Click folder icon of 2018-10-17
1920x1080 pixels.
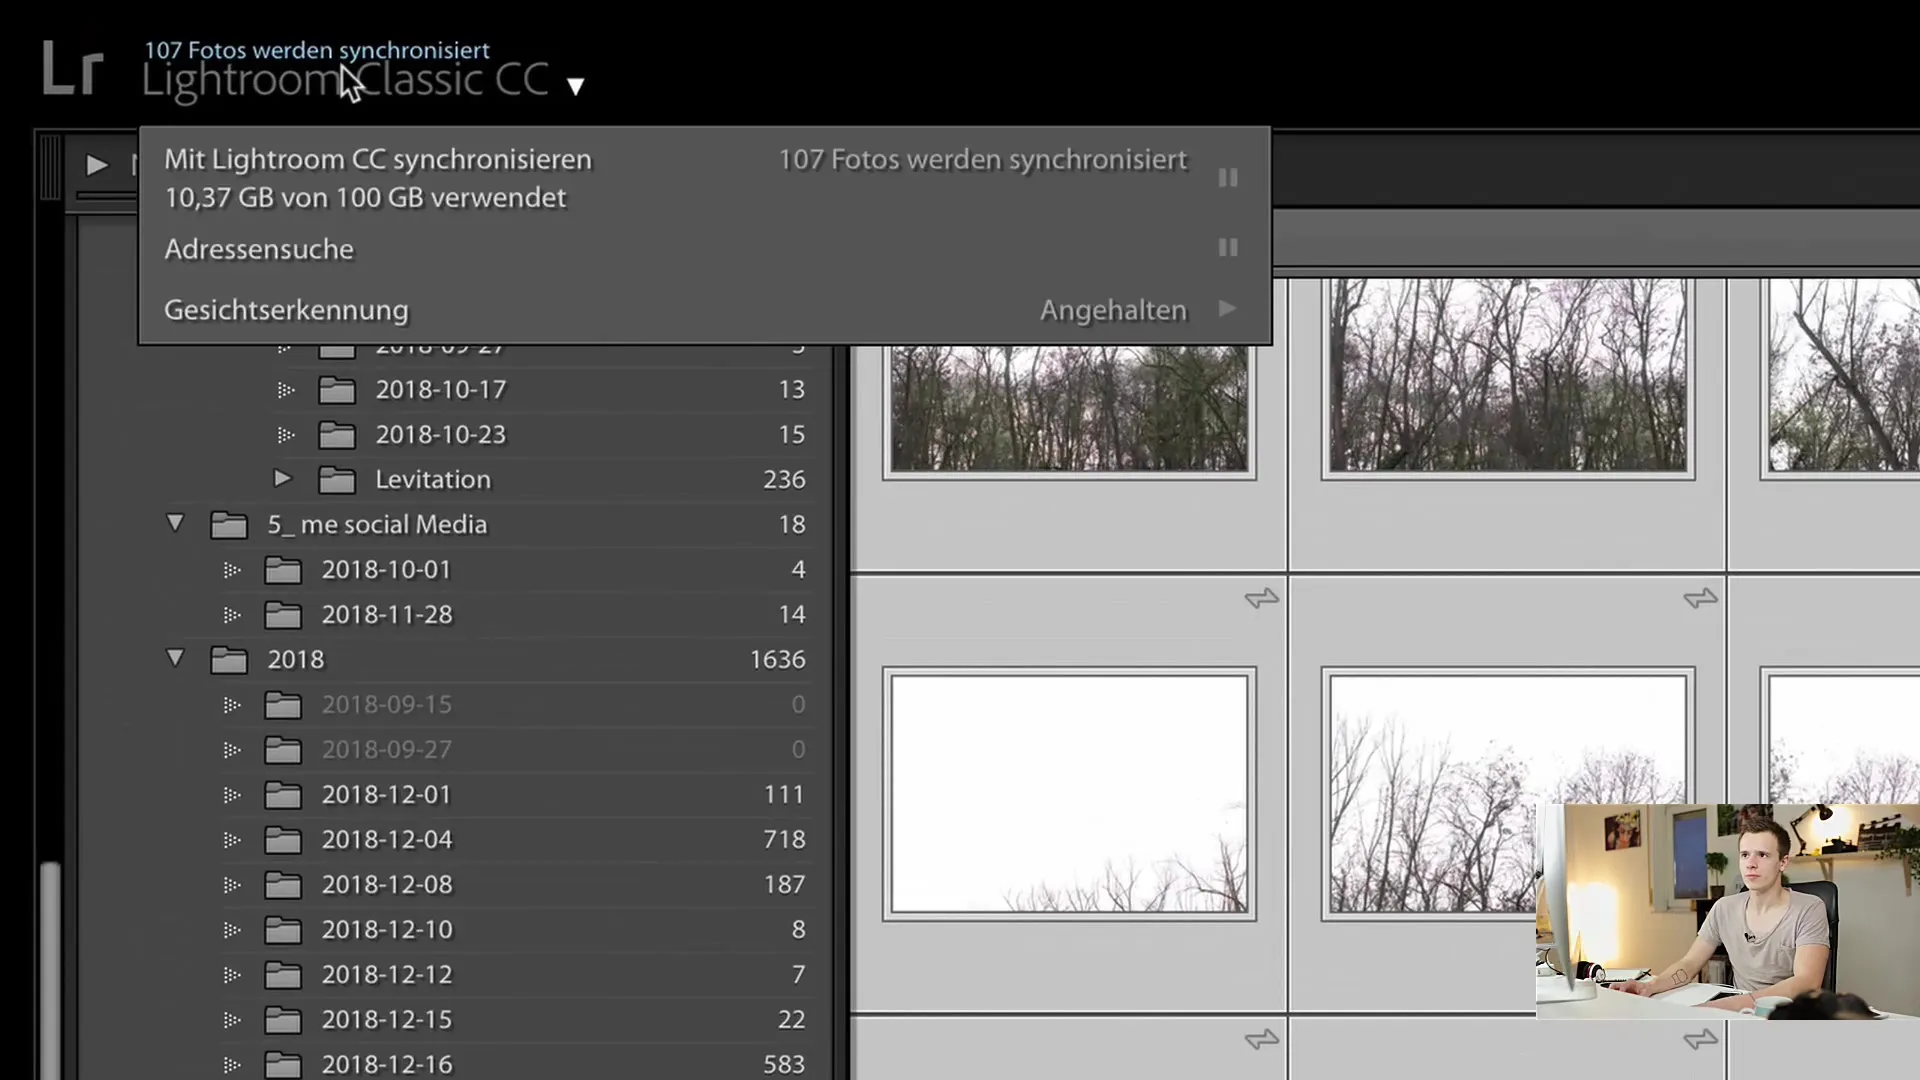337,390
